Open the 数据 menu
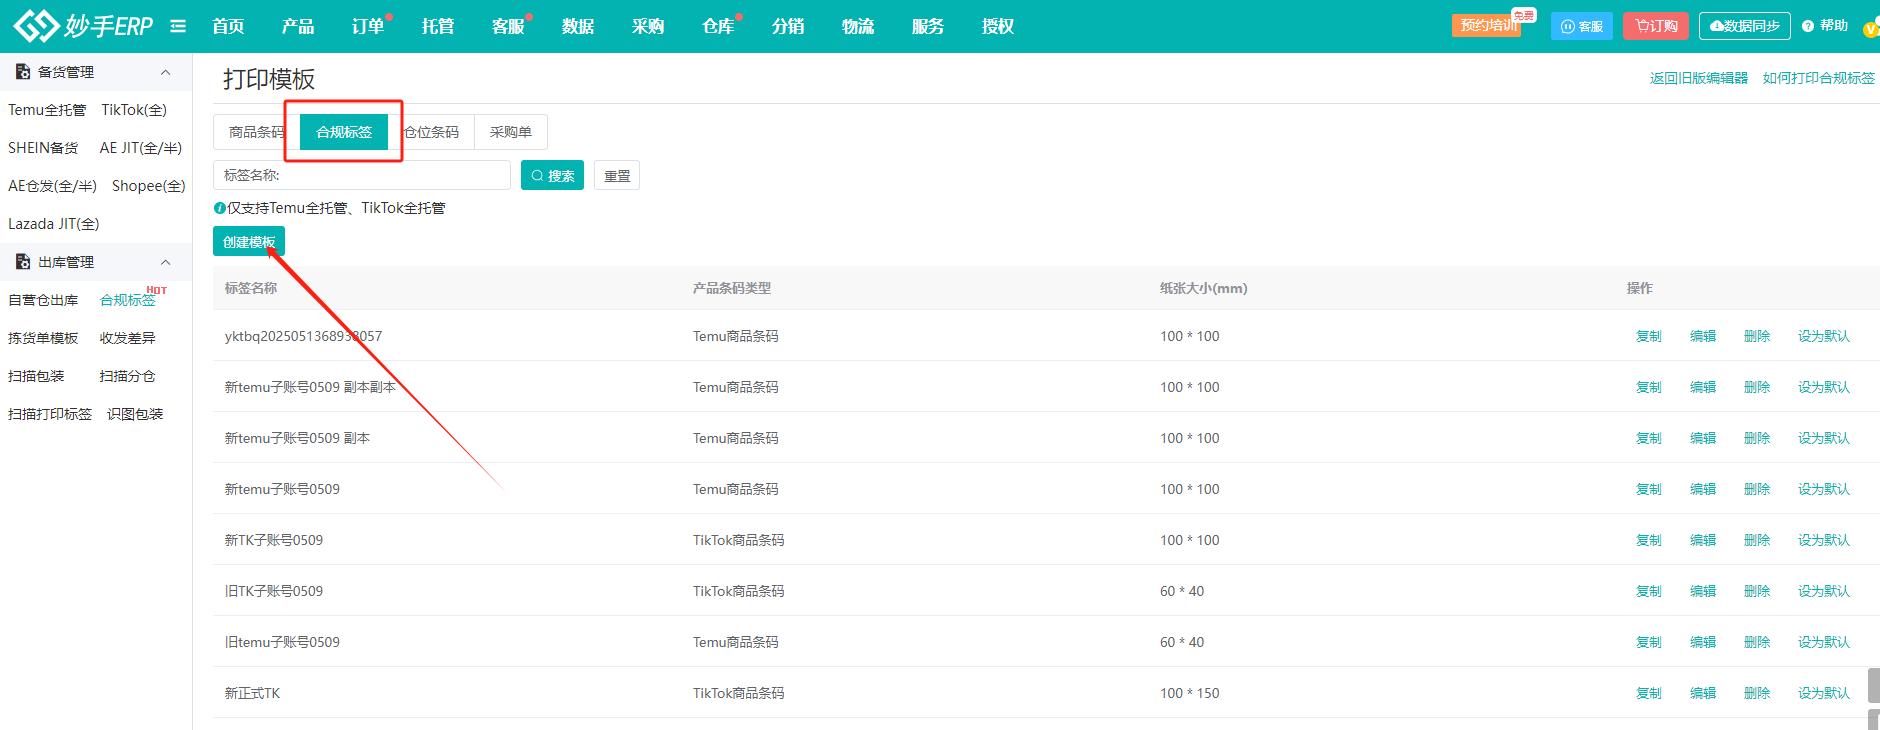1880x730 pixels. tap(578, 26)
